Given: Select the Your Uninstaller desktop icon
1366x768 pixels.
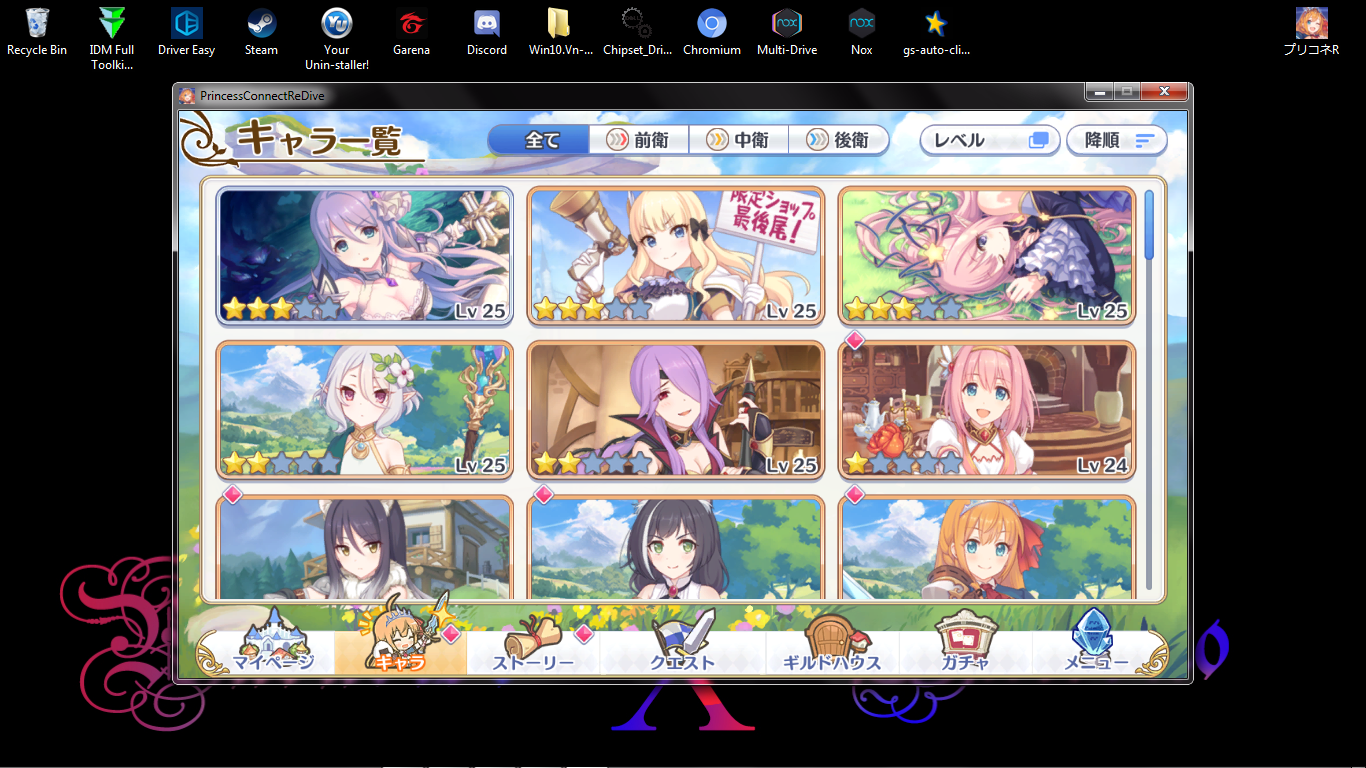Looking at the screenshot, I should click(x=337, y=39).
